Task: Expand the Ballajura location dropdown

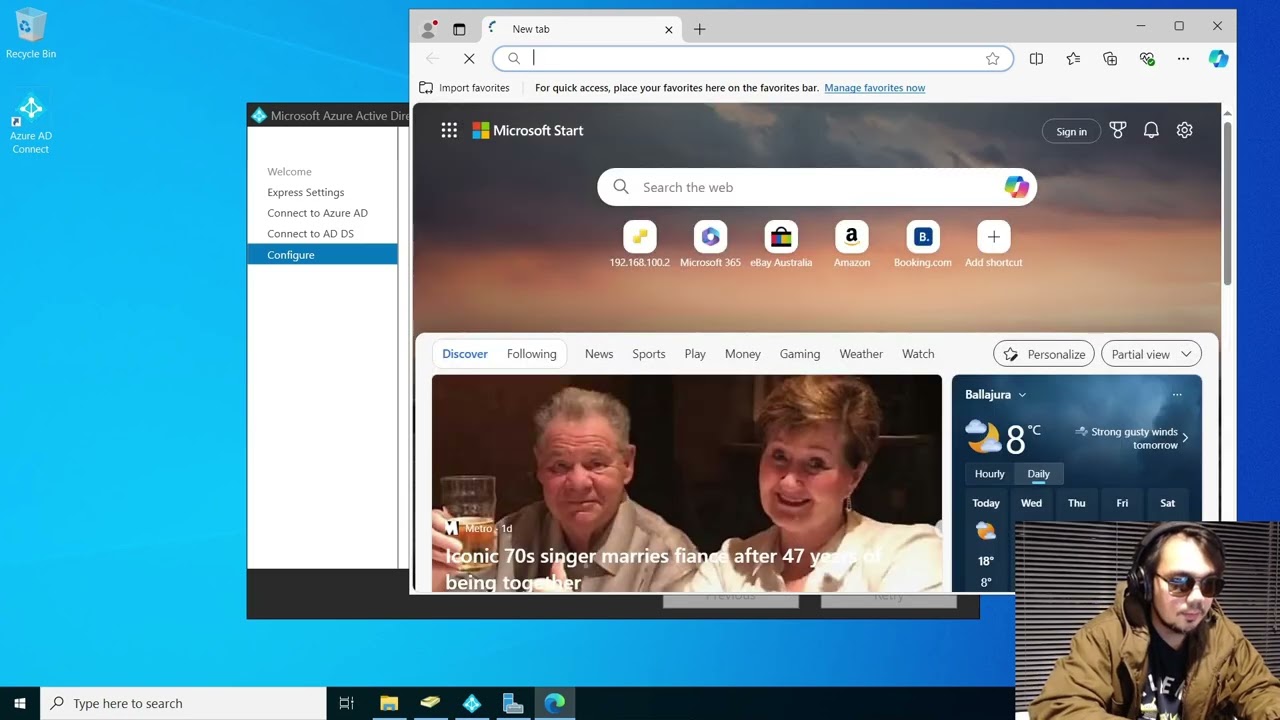Action: coord(996,395)
